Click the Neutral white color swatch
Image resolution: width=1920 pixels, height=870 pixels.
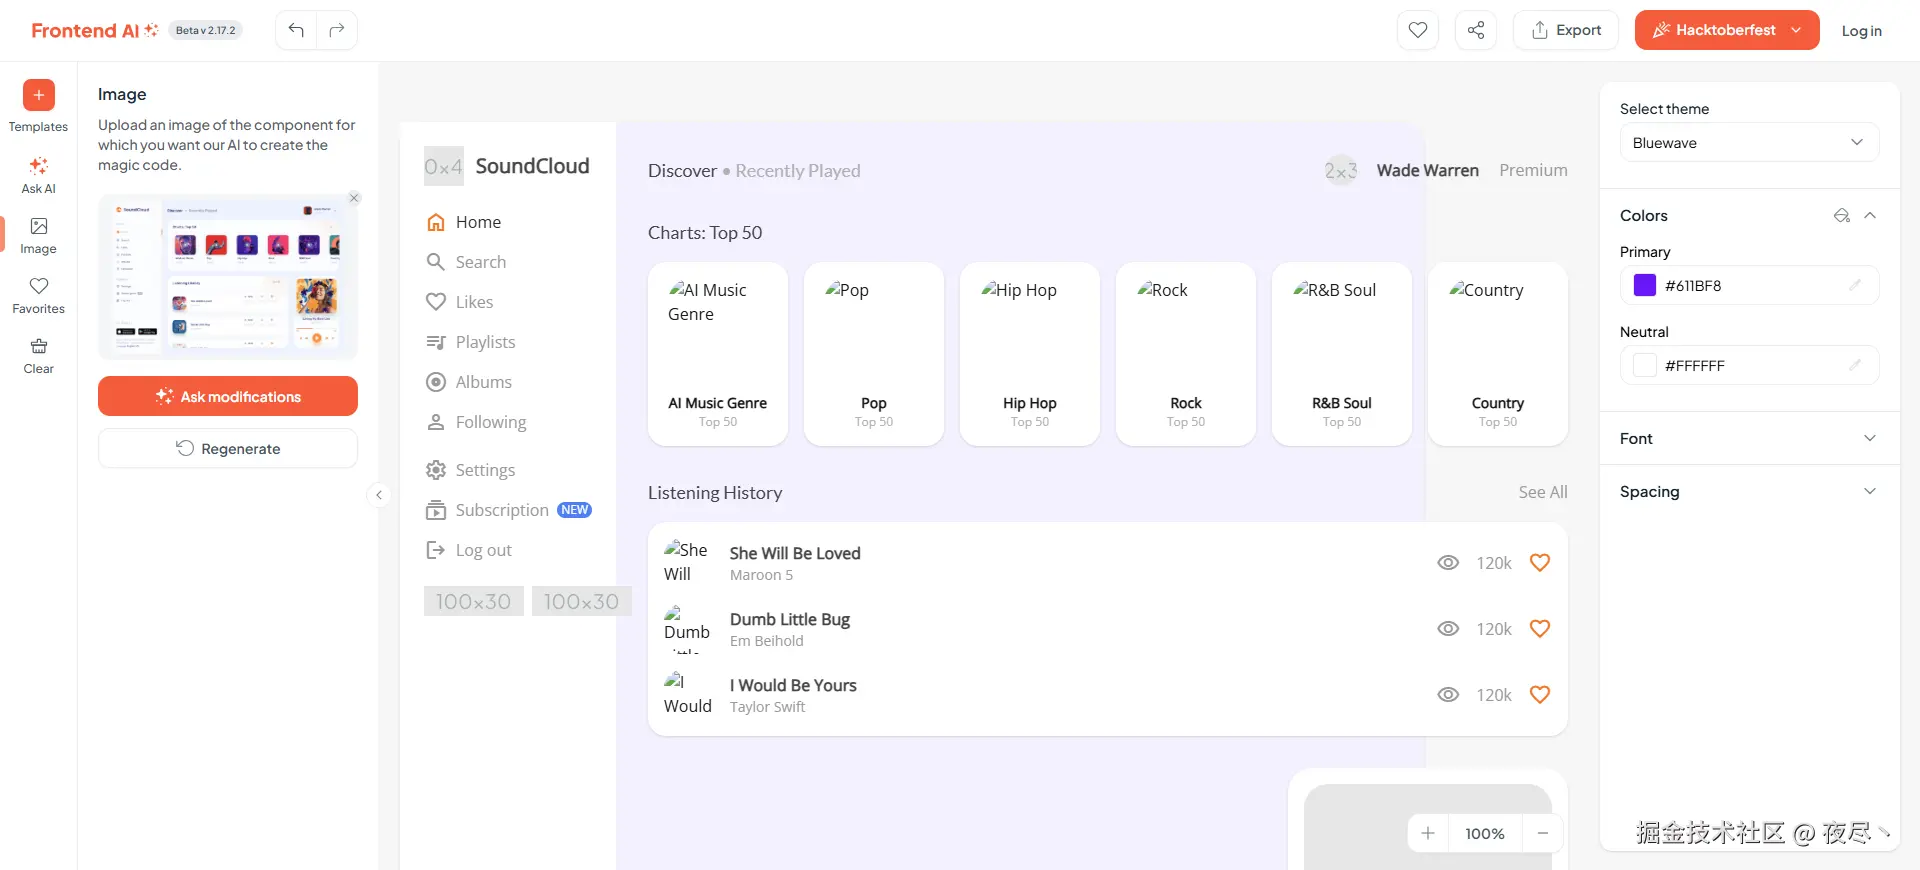[x=1645, y=365]
